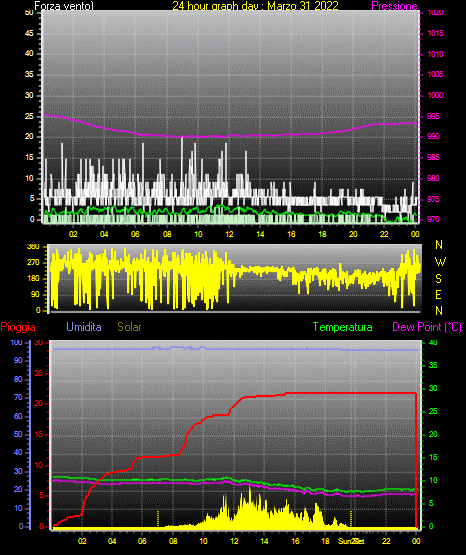Click the magenta 'Pressione' label

tap(394, 6)
